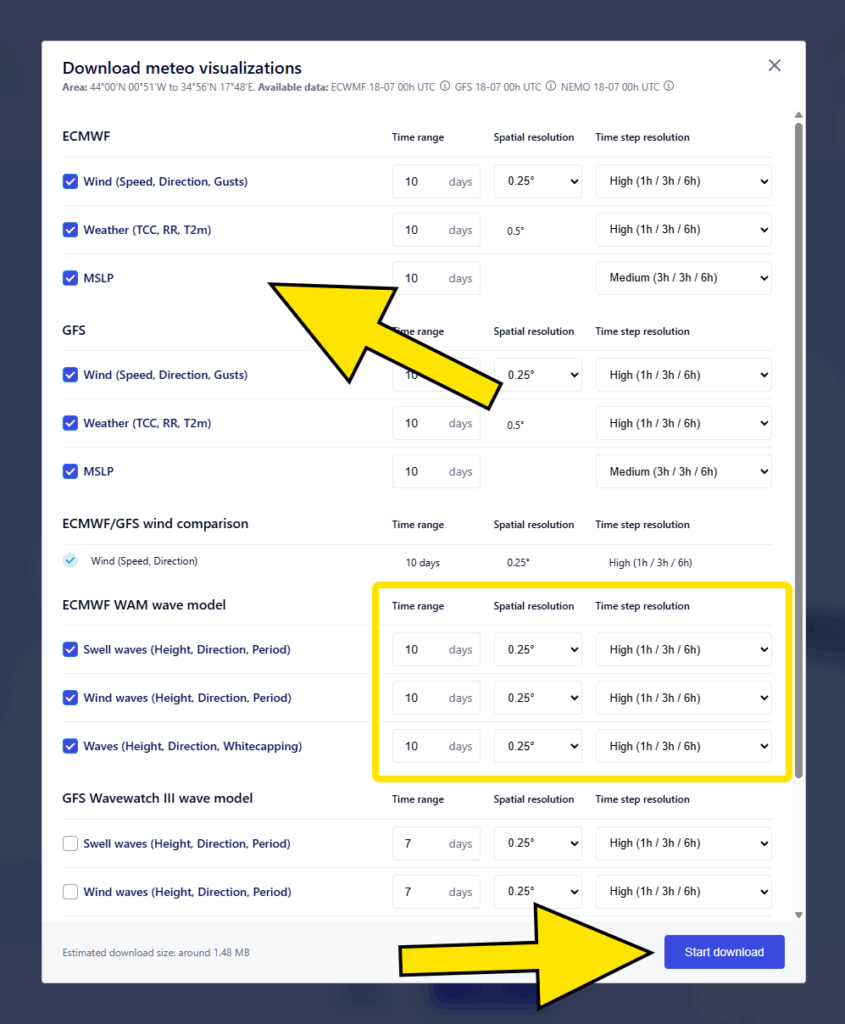Click the scrollbar up arrow
This screenshot has height=1024, width=845.
click(798, 115)
